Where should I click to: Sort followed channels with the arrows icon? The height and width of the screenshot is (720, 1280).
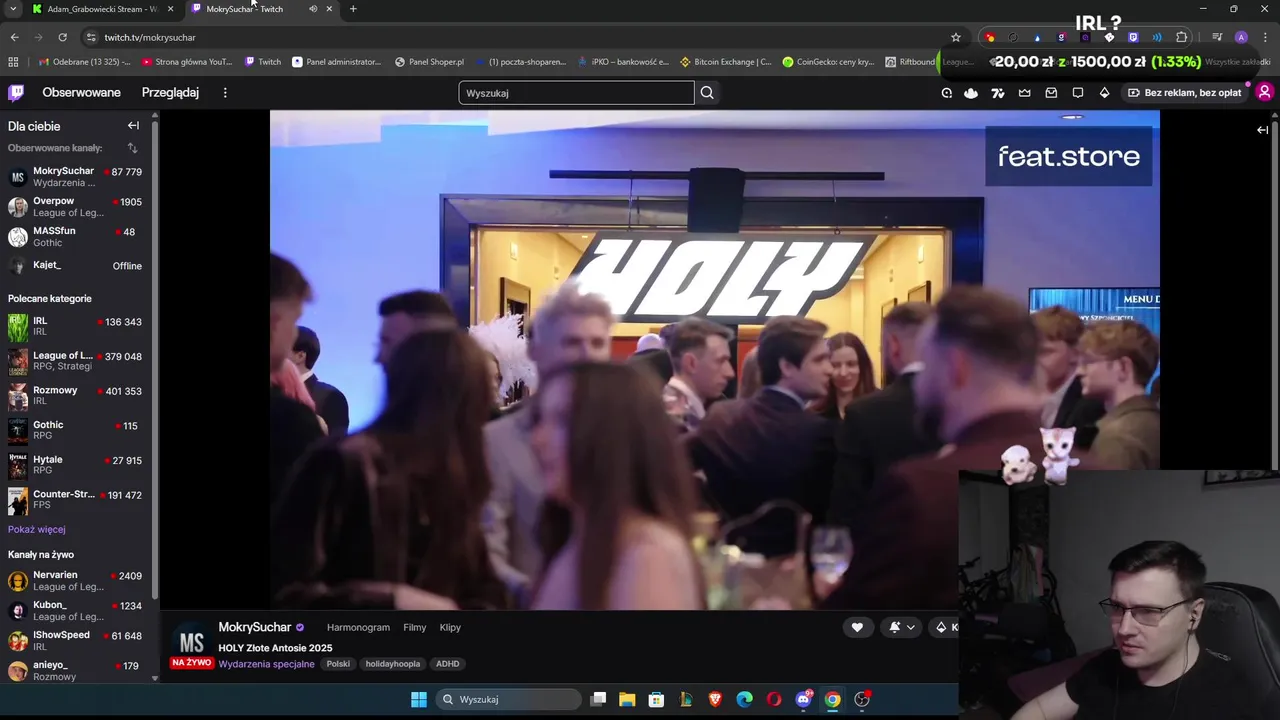tap(132, 148)
